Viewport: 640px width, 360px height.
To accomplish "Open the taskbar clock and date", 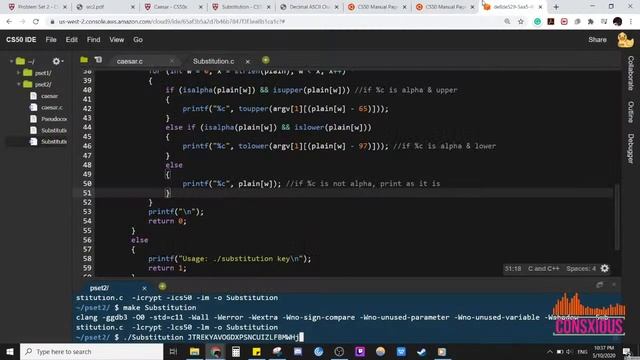I will (604, 351).
